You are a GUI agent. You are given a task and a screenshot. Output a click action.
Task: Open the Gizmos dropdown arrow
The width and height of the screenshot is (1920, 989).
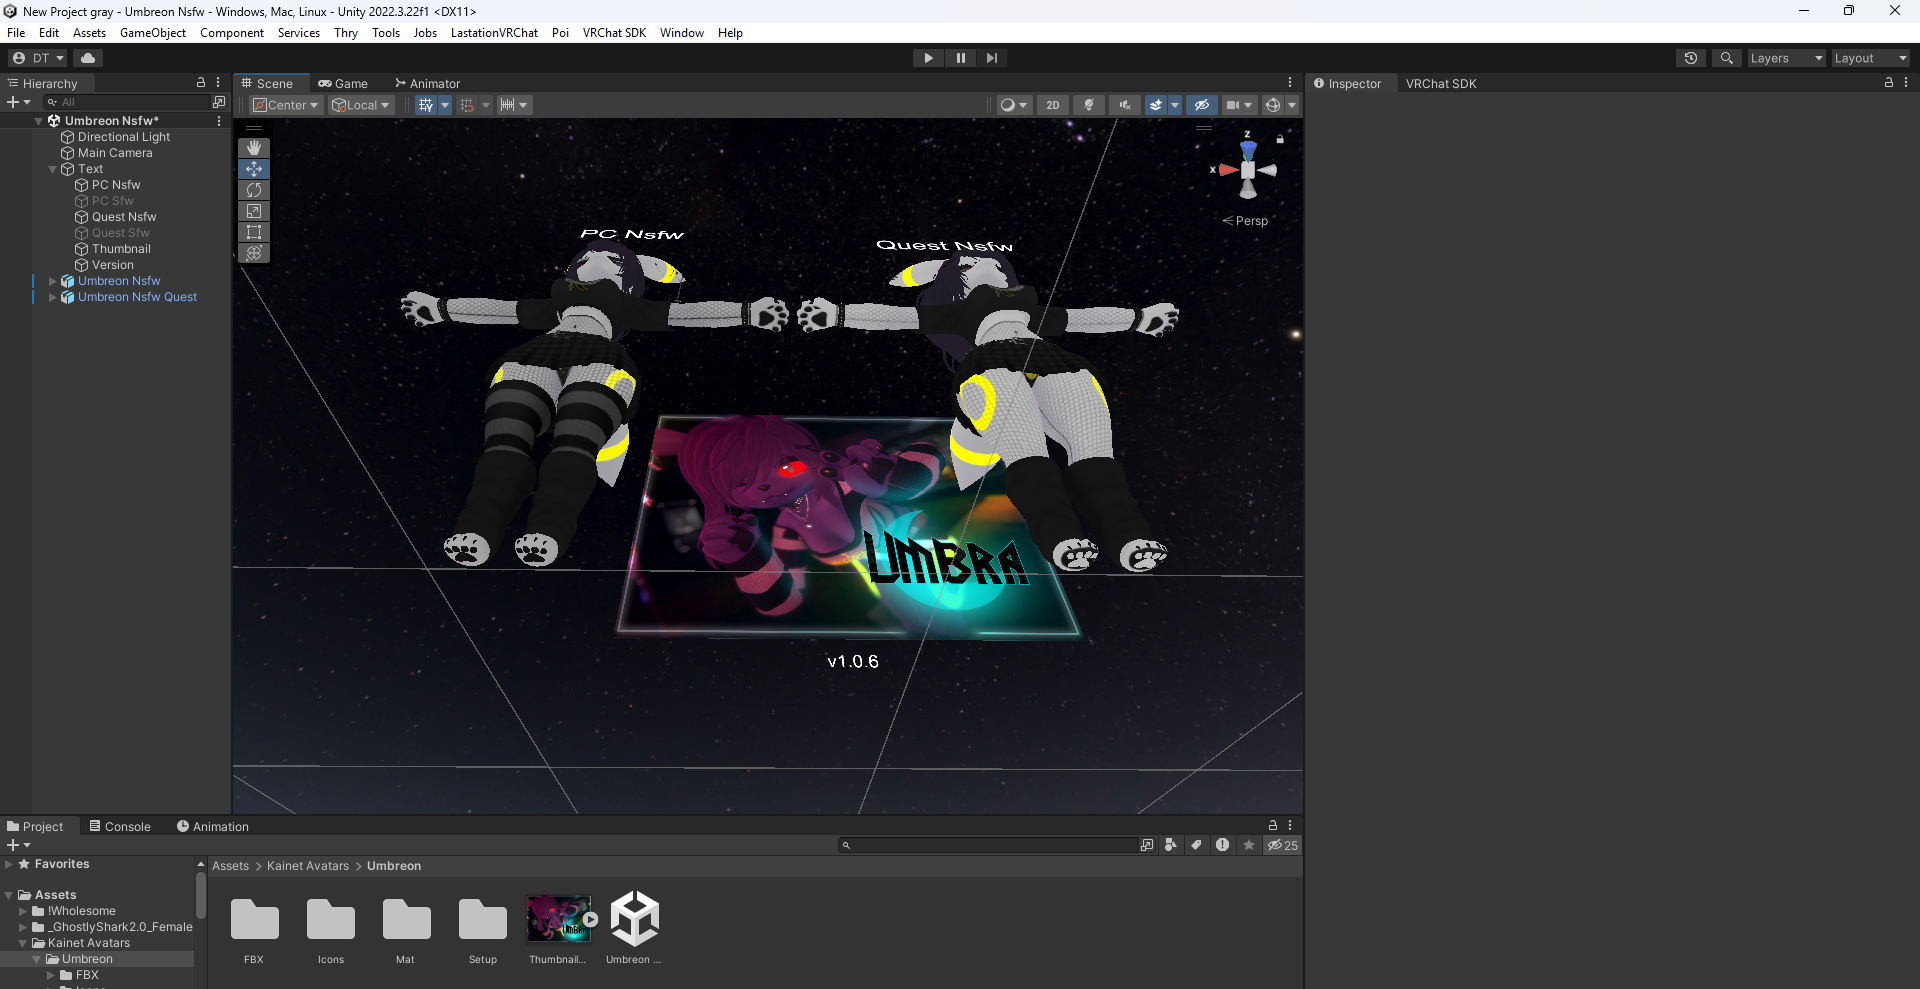[x=1292, y=105]
